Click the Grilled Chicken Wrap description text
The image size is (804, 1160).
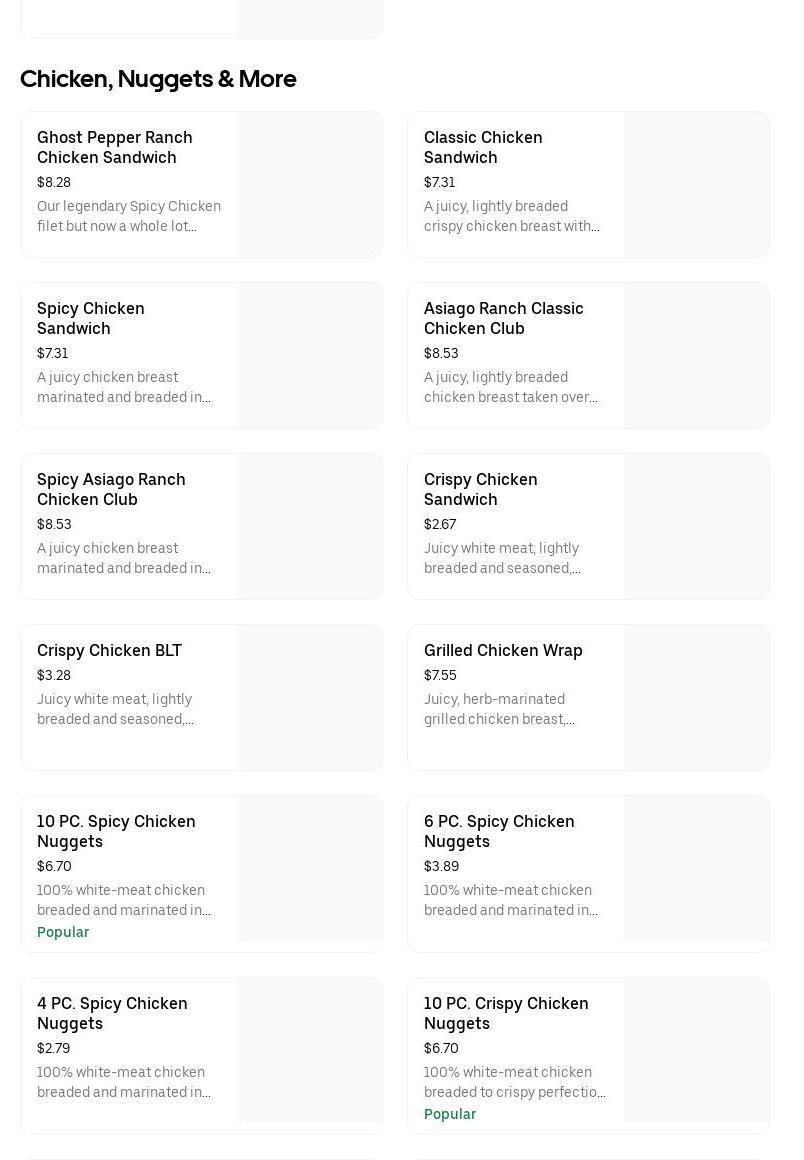(500, 709)
